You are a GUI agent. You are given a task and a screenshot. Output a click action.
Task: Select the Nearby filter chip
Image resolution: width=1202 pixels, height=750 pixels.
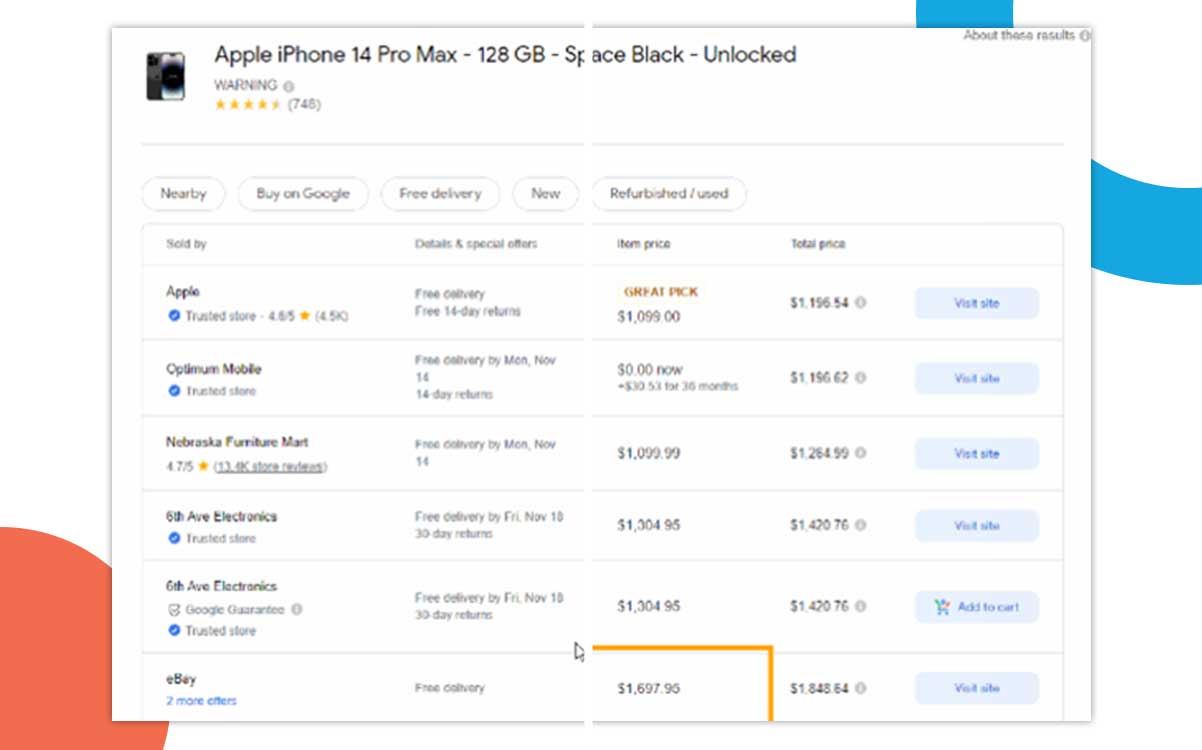pos(183,194)
